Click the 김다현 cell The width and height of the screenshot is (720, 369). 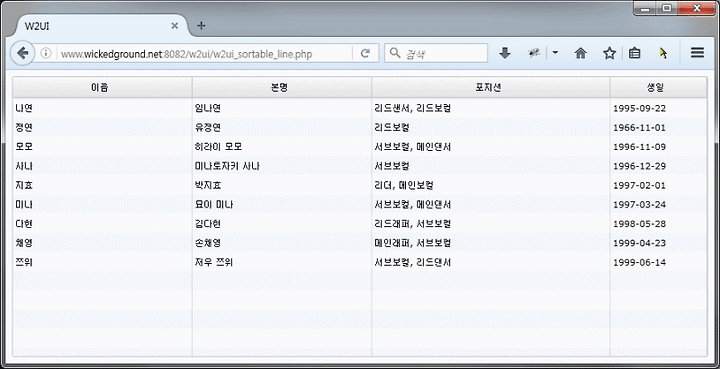click(282, 224)
